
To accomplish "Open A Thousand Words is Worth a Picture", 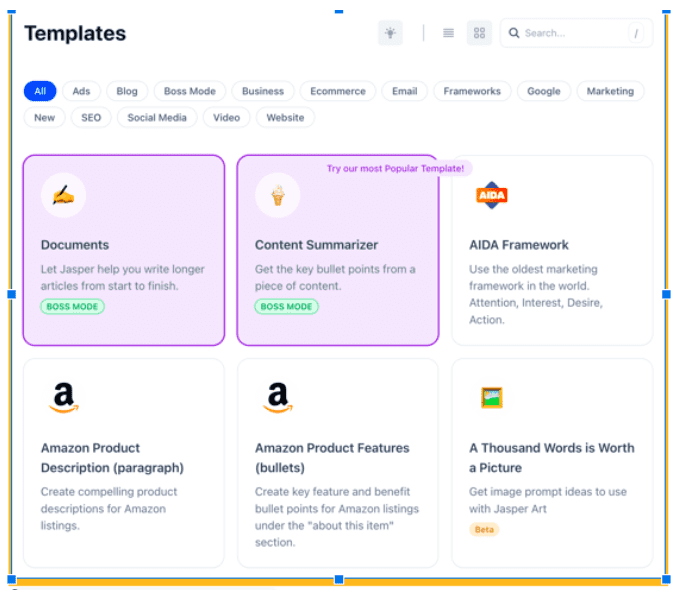I will coord(552,457).
